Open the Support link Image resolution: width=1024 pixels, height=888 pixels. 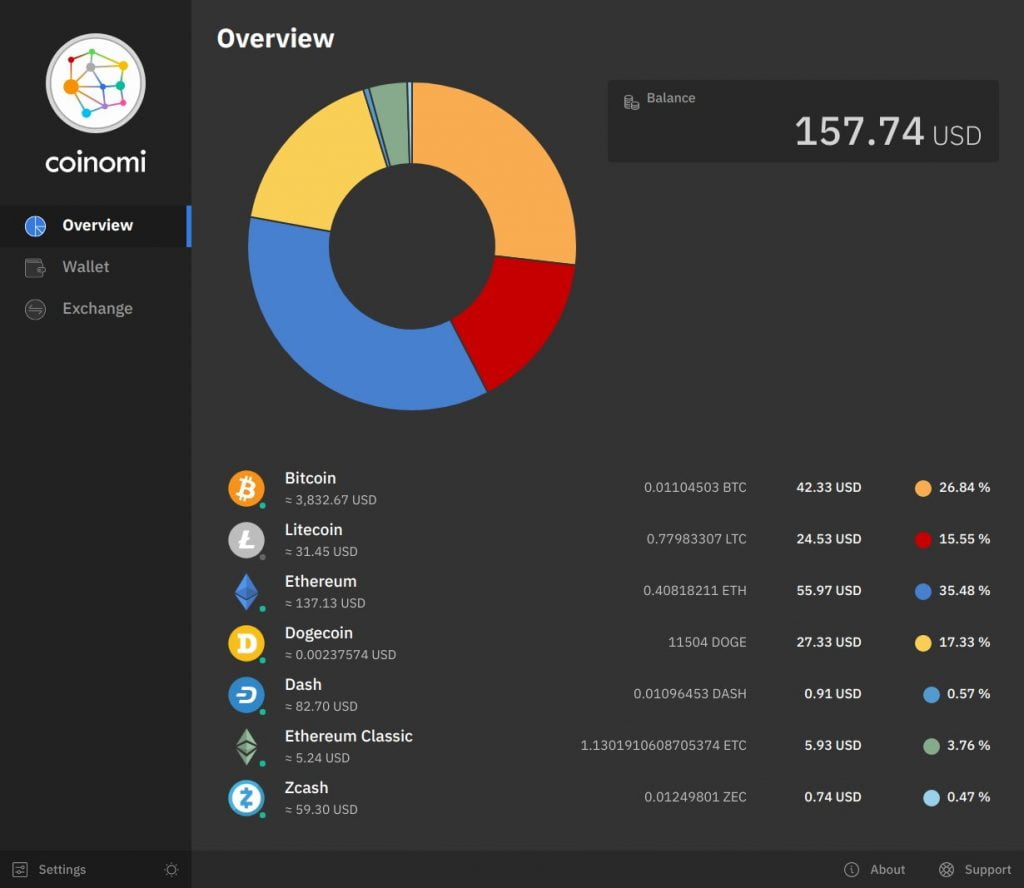pos(975,869)
